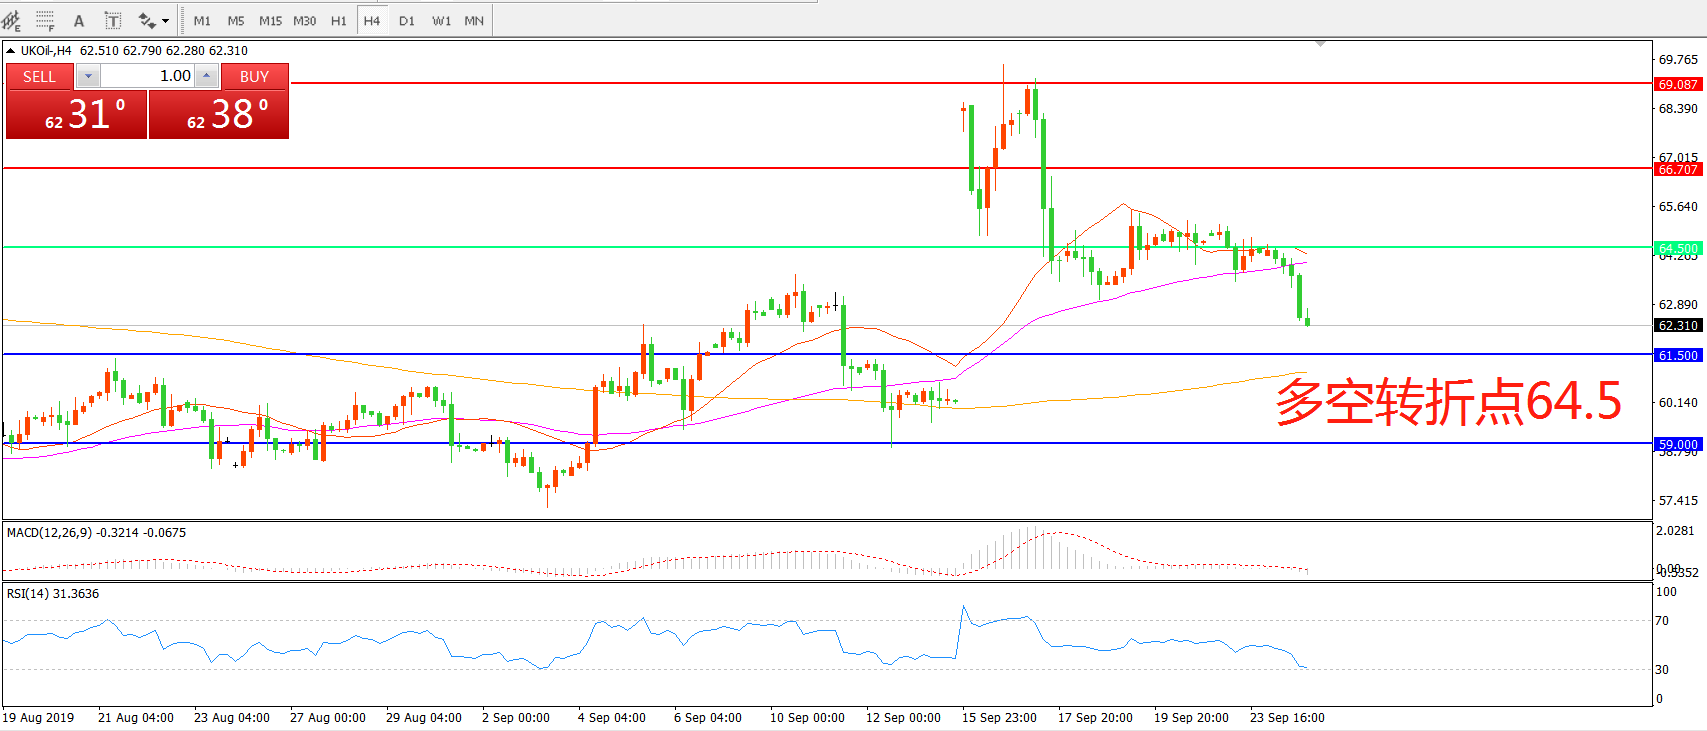Click the 69.087 red resistance price label
Image resolution: width=1707 pixels, height=731 pixels.
pos(1677,85)
